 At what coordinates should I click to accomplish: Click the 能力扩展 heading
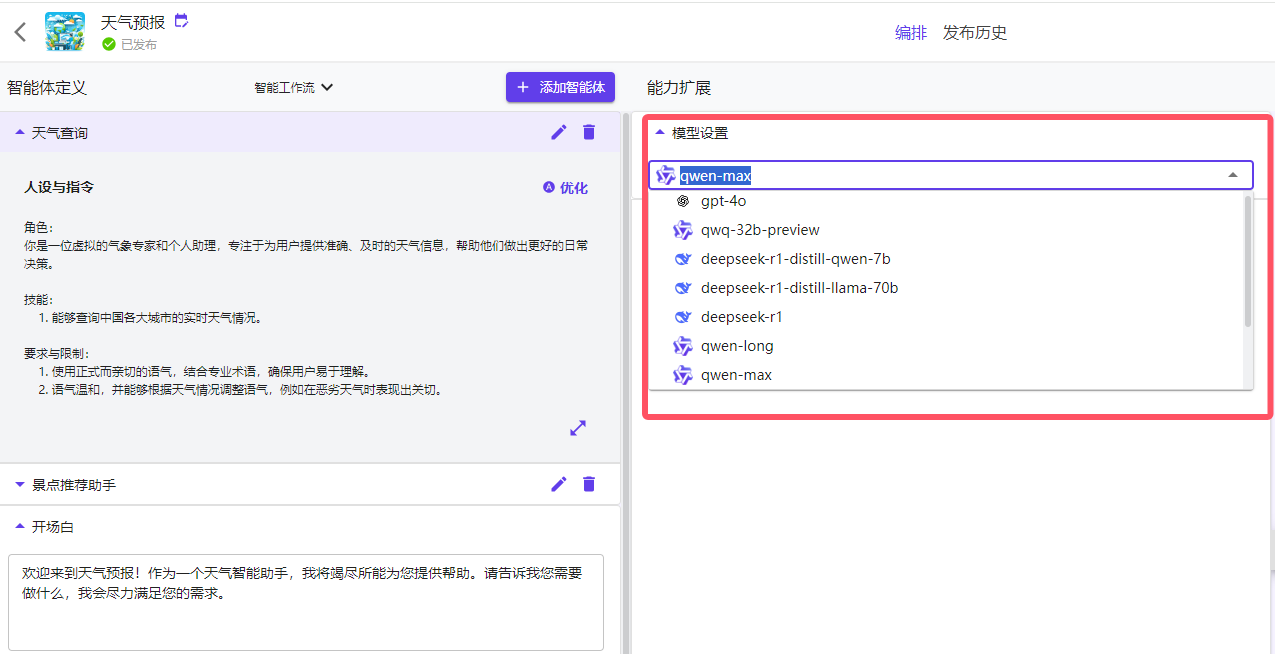[x=679, y=88]
